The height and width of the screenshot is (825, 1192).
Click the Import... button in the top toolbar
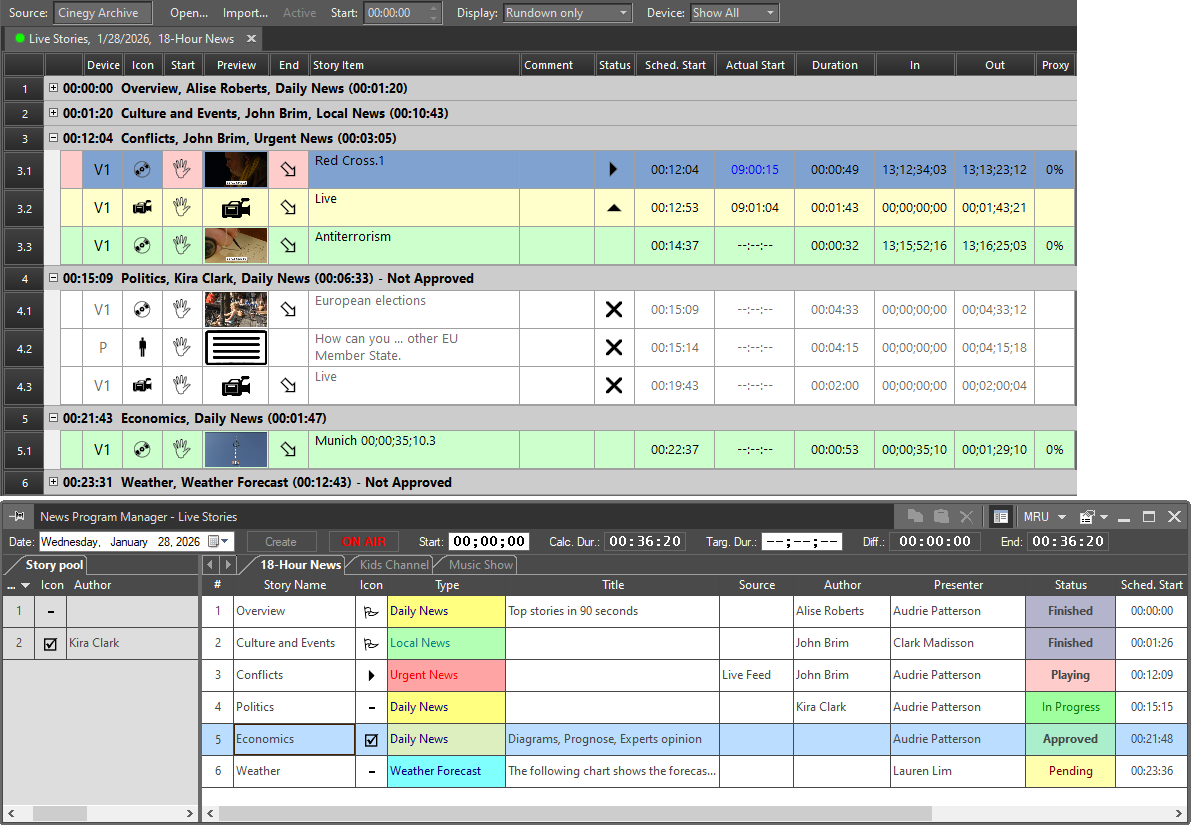pyautogui.click(x=245, y=13)
